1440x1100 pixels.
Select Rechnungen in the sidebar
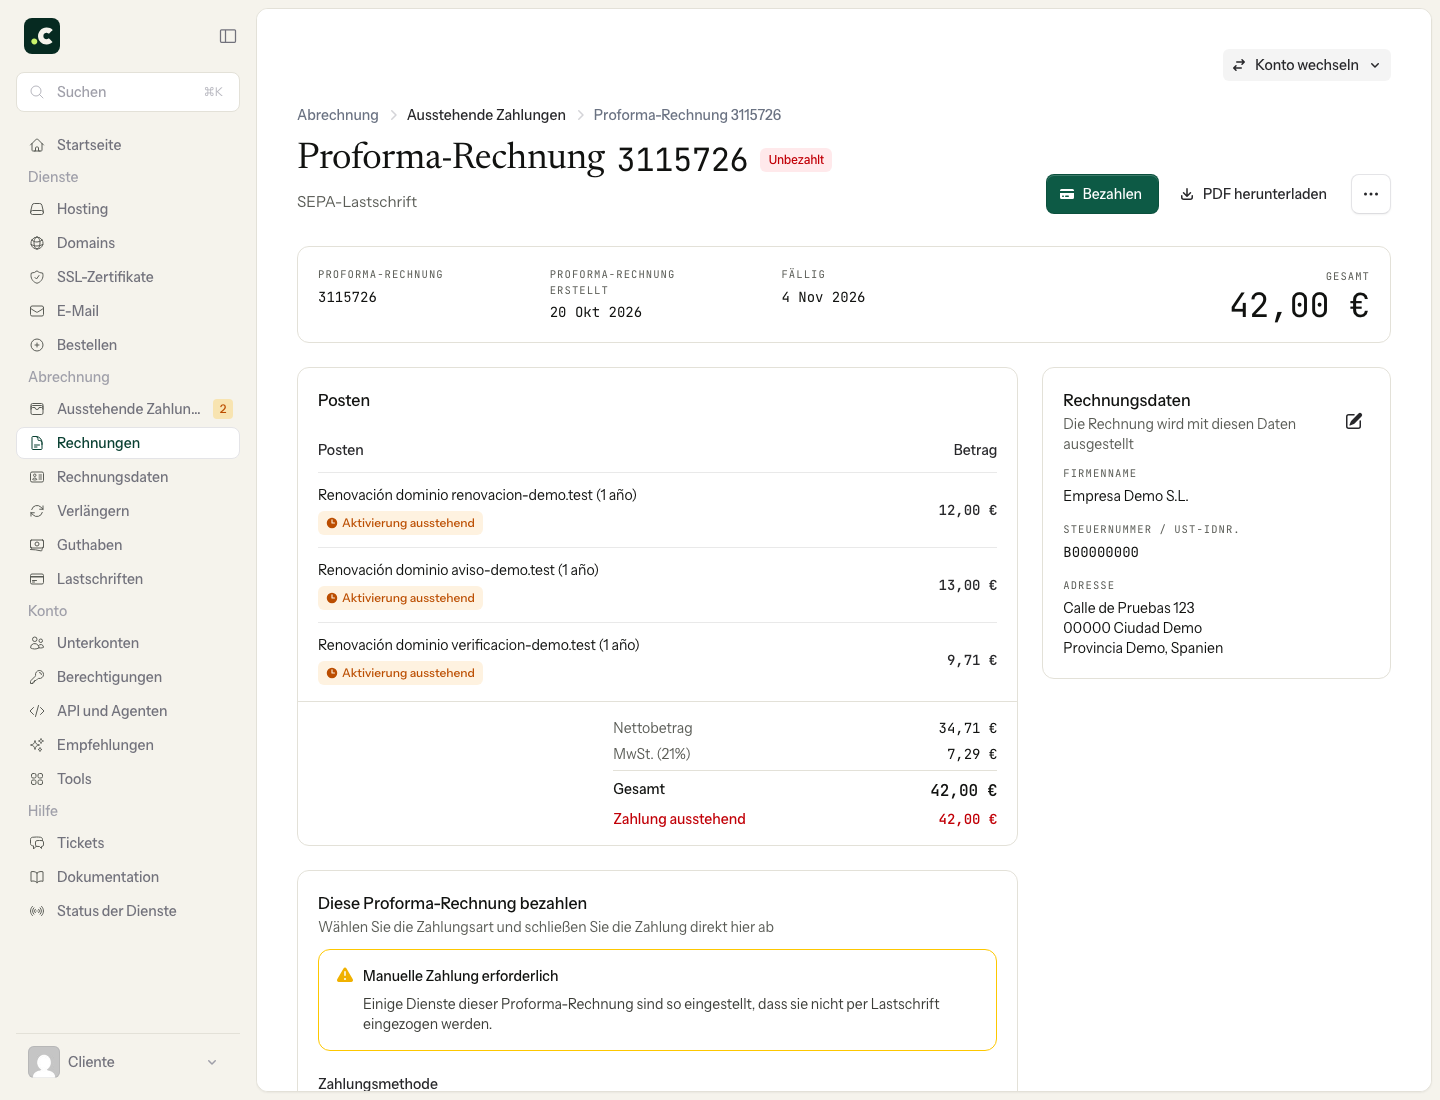(128, 443)
